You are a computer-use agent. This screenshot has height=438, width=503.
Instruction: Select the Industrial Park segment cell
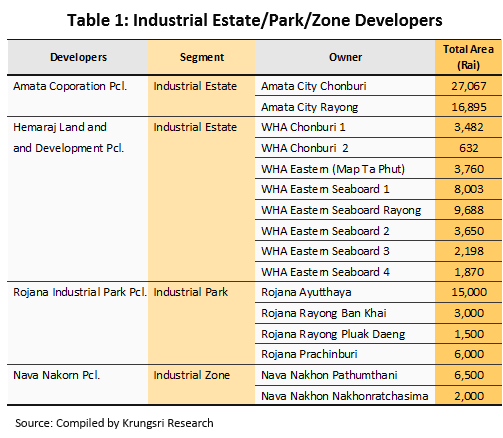click(x=202, y=323)
